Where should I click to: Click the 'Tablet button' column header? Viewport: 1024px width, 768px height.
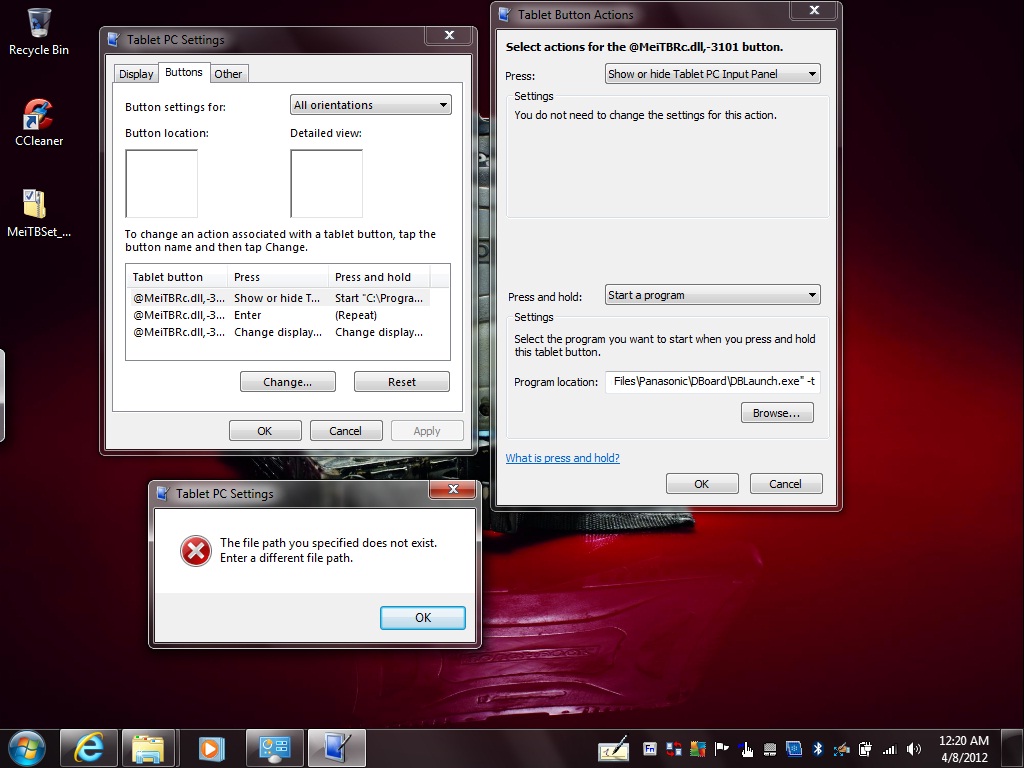pyautogui.click(x=177, y=277)
